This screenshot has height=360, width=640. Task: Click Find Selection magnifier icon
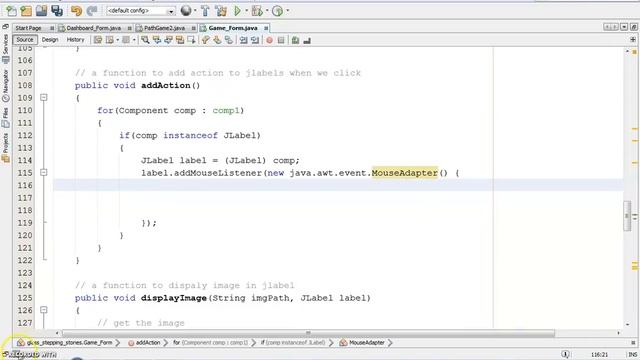click(x=145, y=40)
